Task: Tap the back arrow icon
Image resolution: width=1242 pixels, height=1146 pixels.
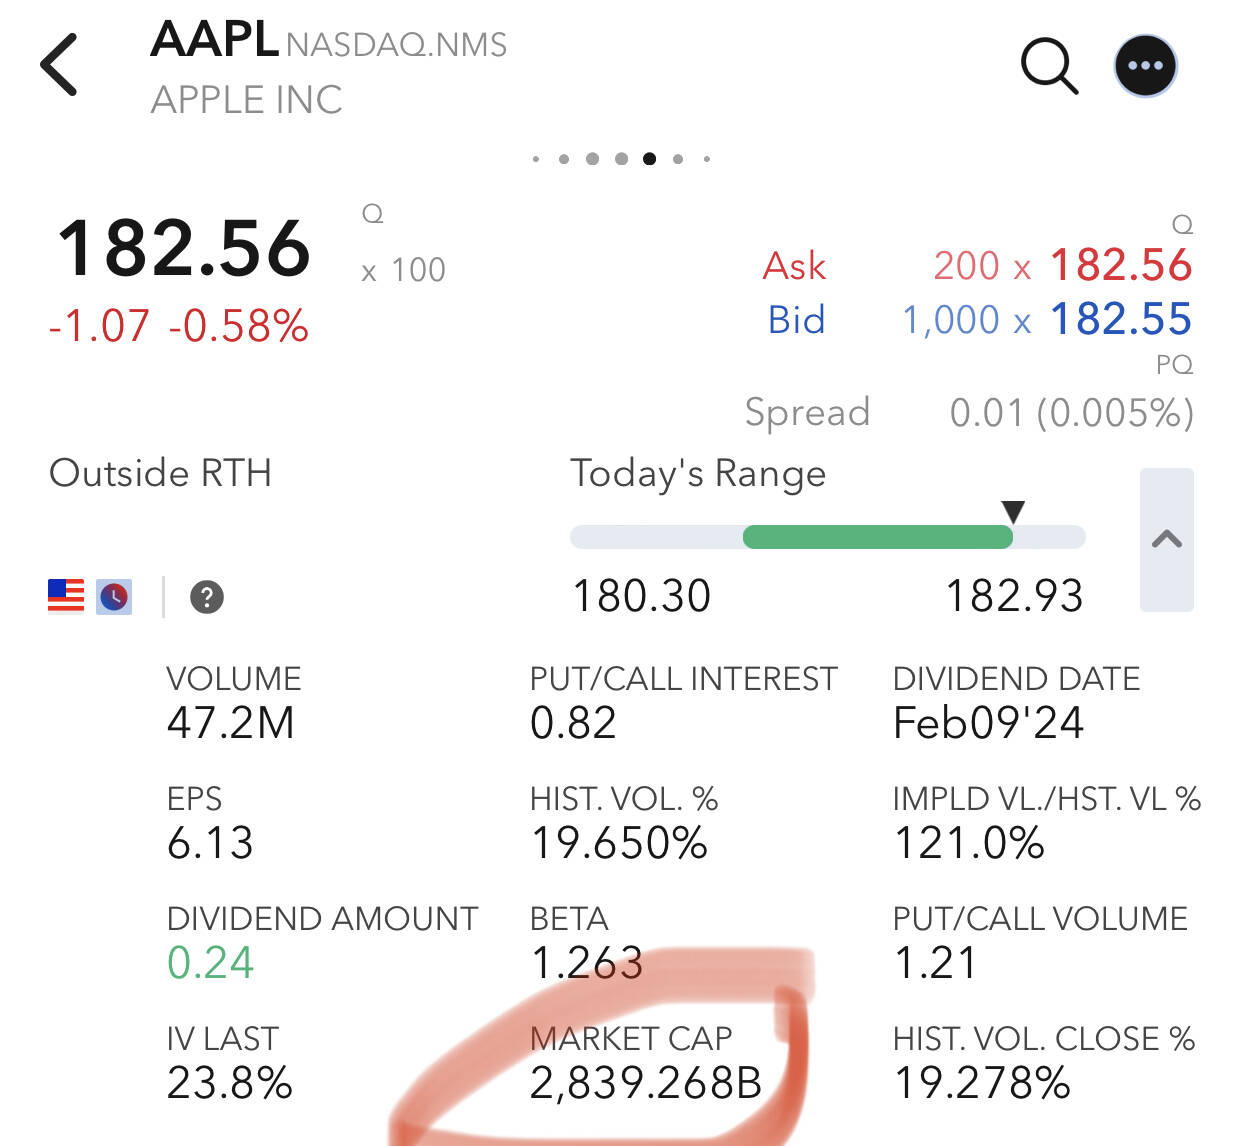Action: tap(59, 65)
